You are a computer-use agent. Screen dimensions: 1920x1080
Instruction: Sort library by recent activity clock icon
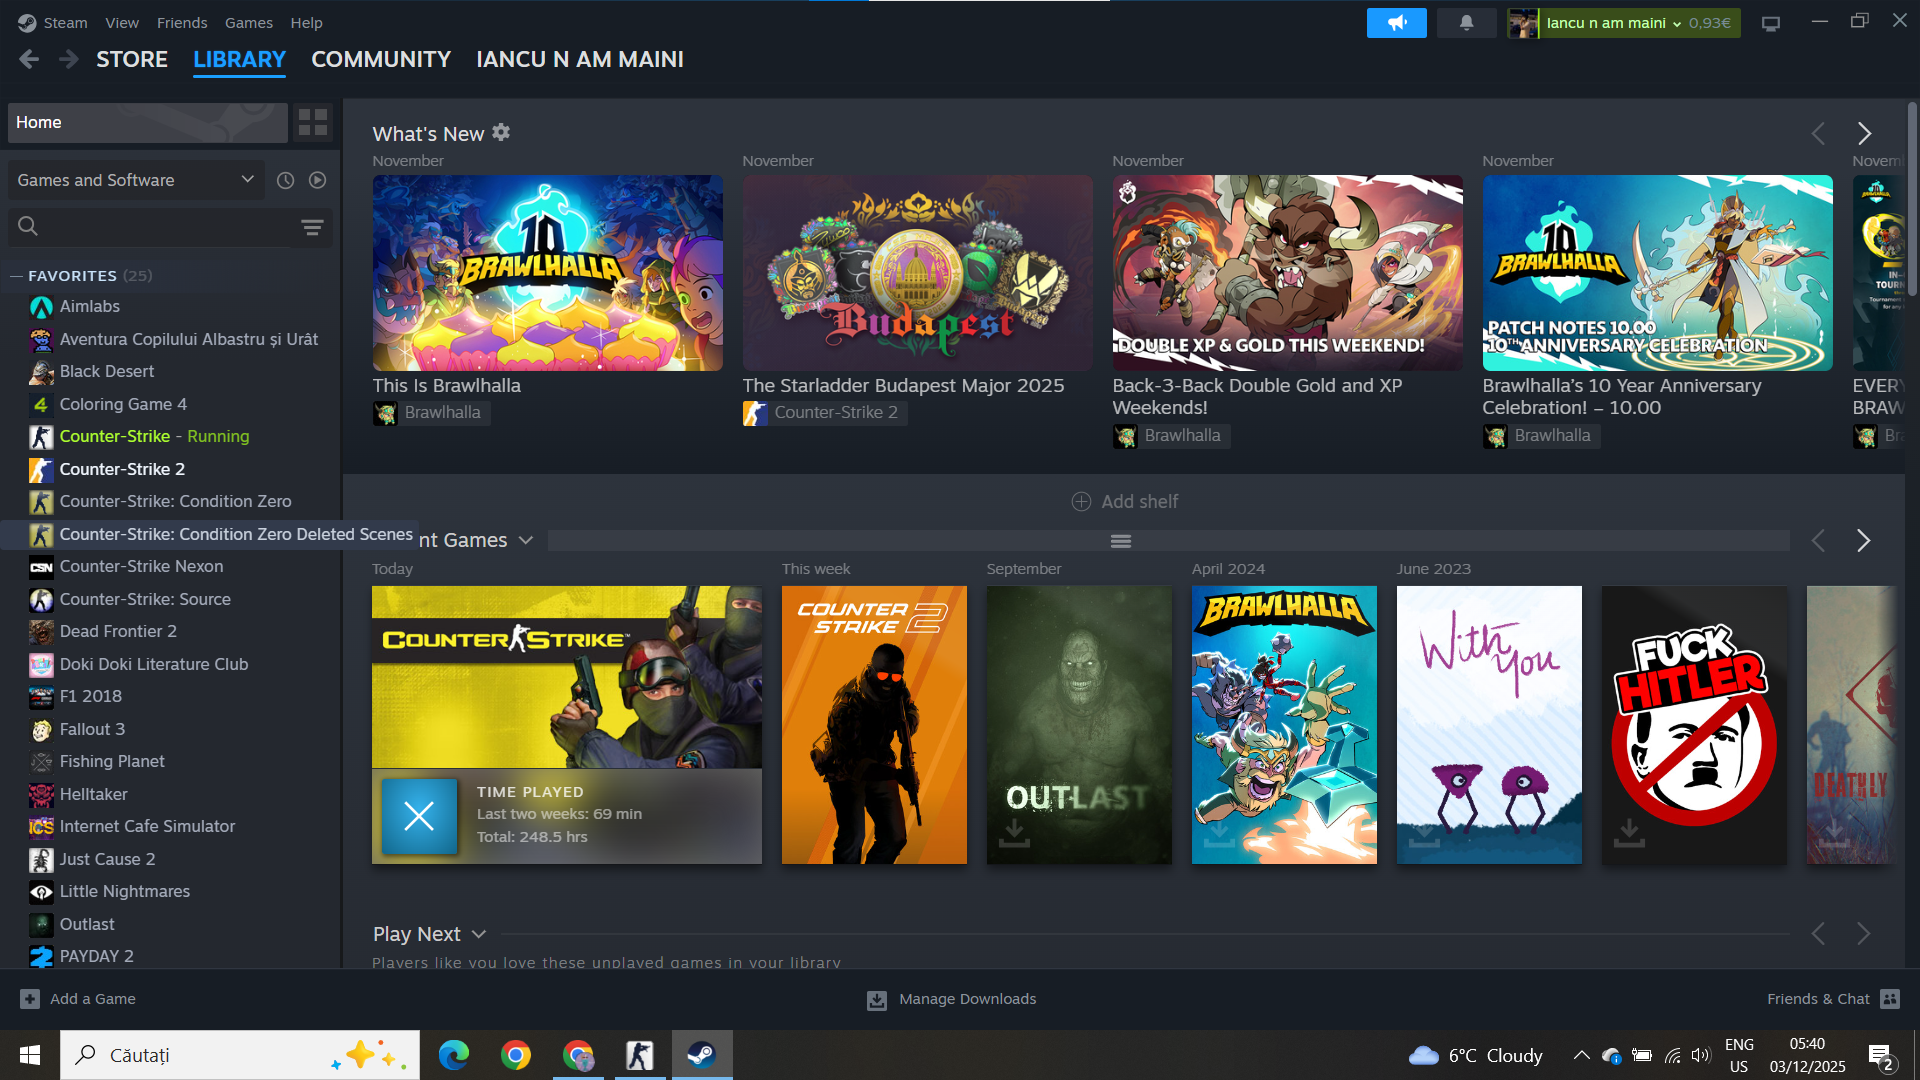point(285,180)
